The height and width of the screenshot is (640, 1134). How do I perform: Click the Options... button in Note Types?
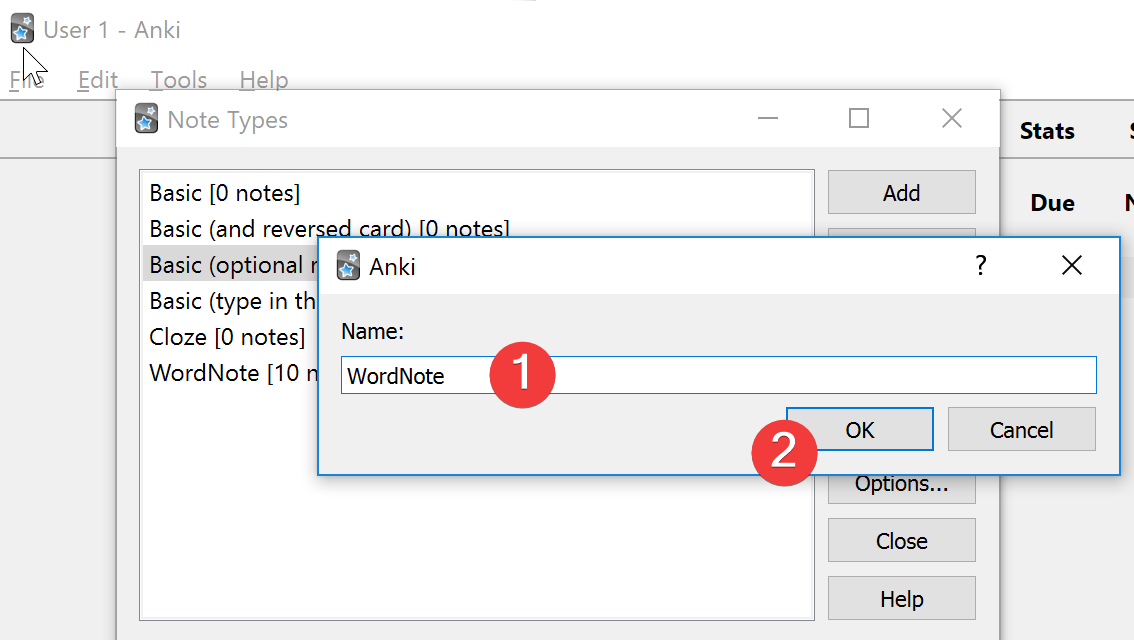(901, 488)
